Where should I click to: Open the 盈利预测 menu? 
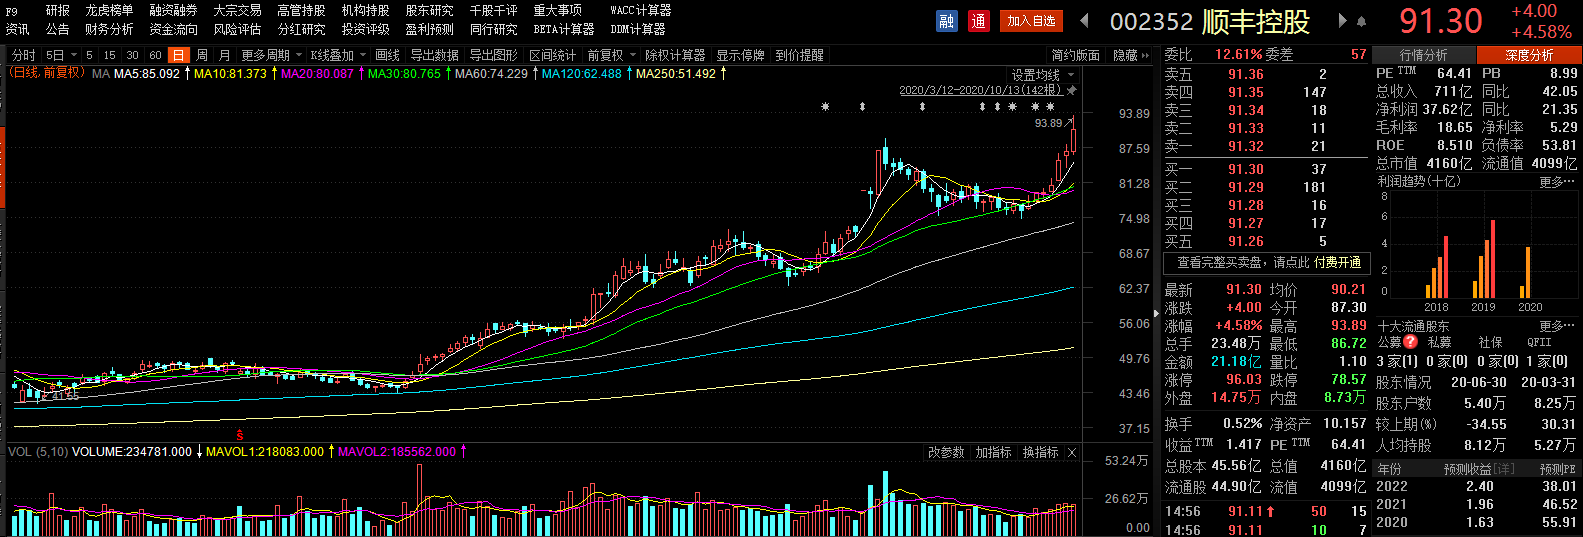(x=429, y=29)
